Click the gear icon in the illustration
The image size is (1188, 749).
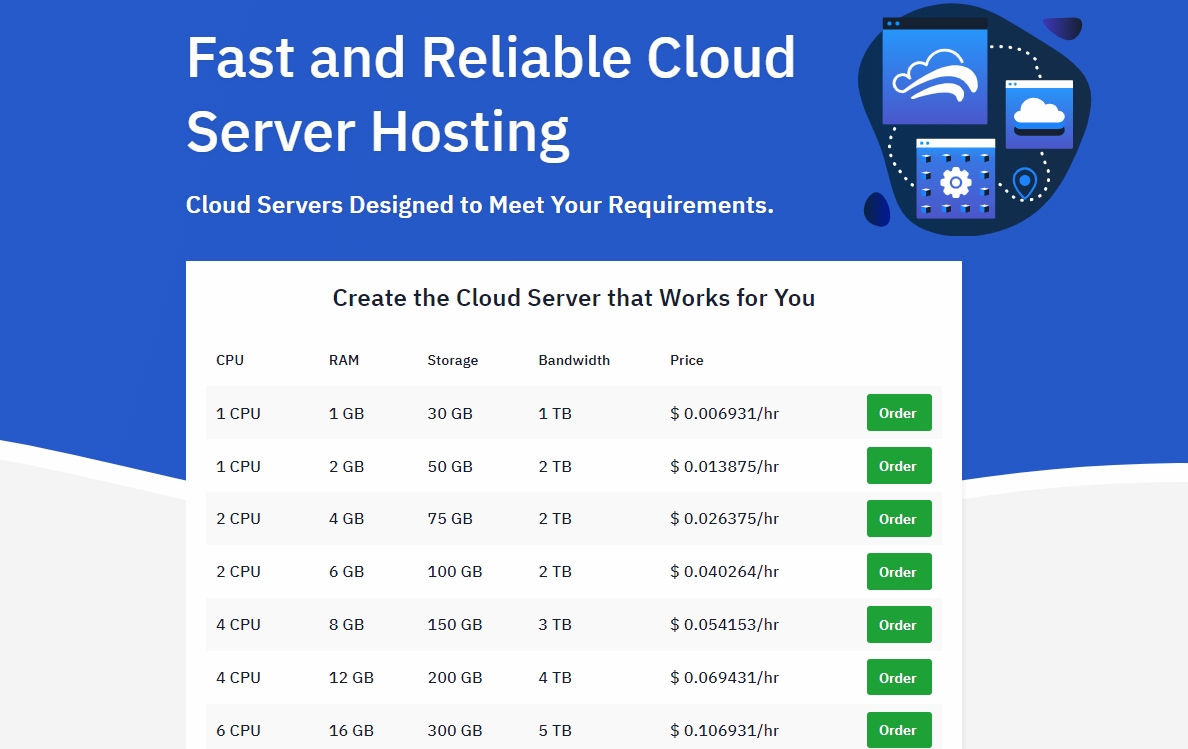pos(956,182)
